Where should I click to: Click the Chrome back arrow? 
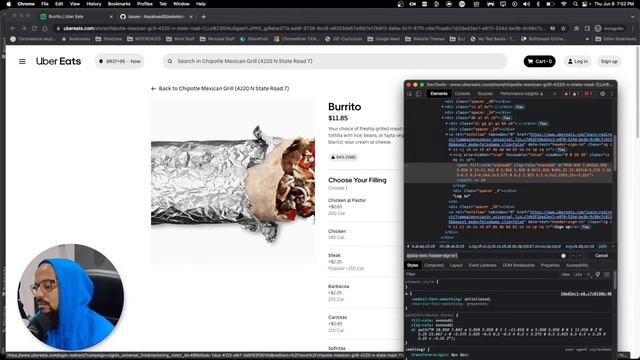click(13, 29)
